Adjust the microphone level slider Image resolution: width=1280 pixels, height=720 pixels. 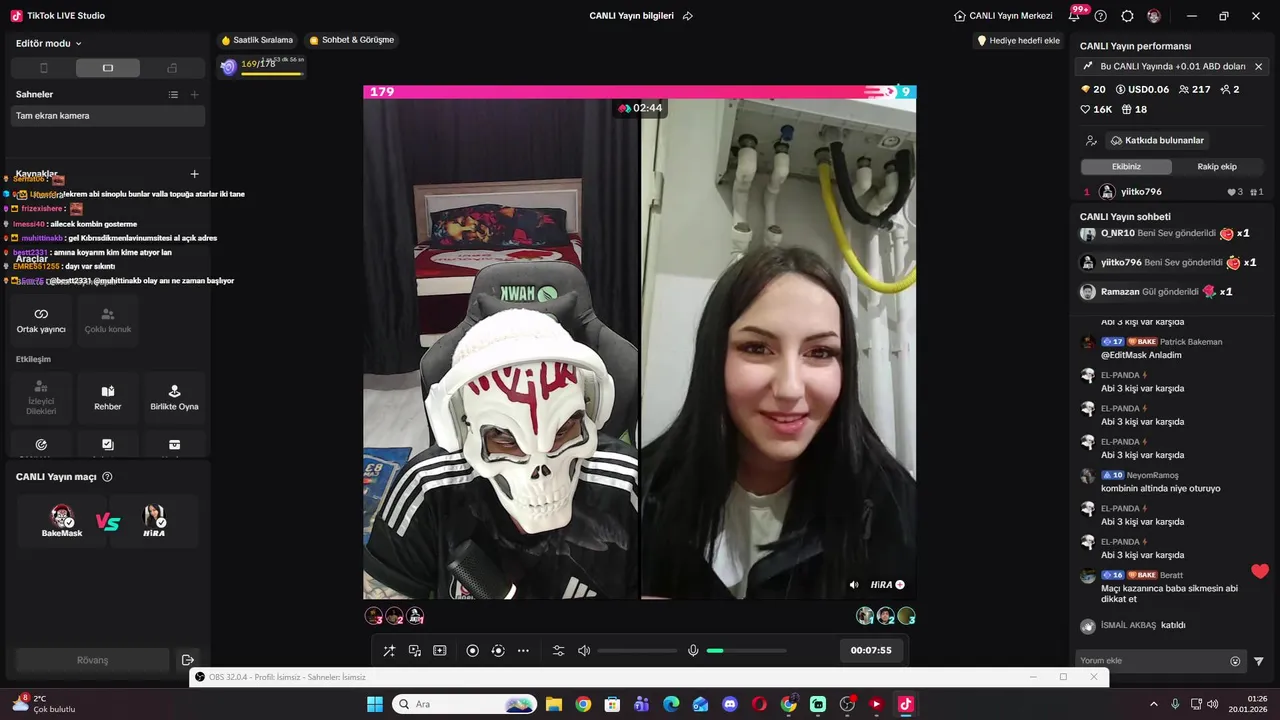746,651
